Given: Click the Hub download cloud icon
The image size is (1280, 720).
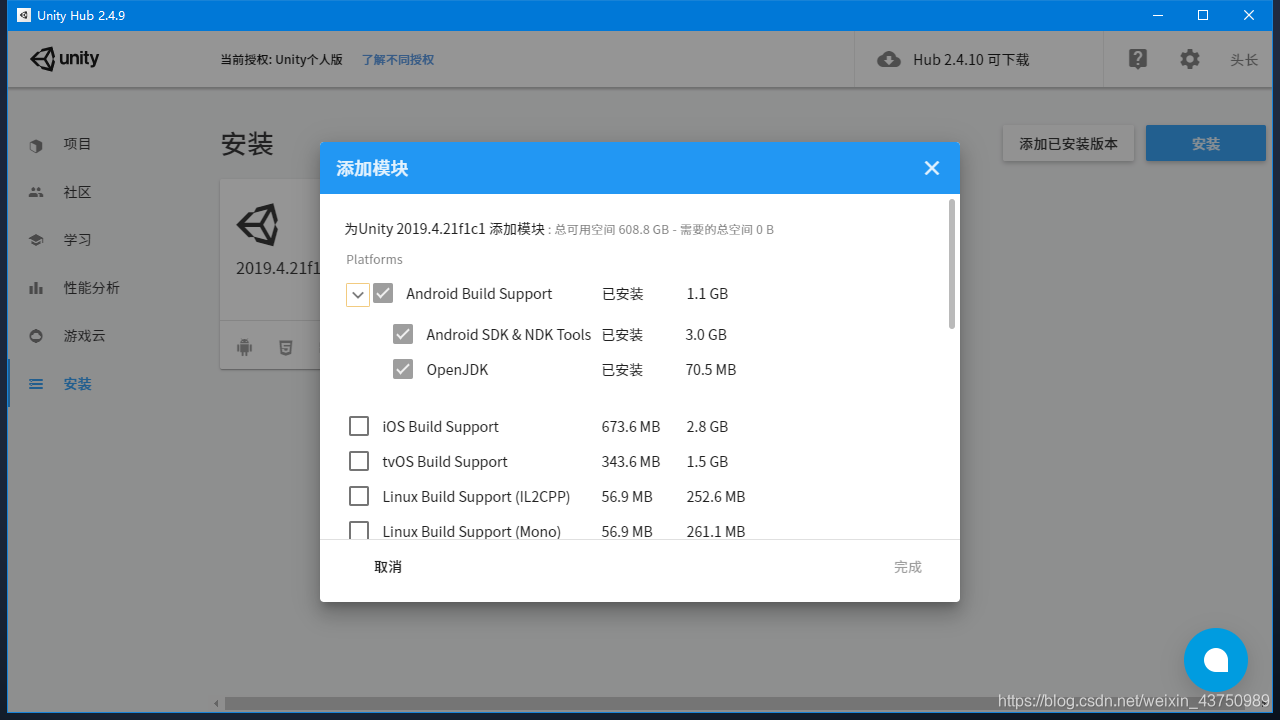Looking at the screenshot, I should 888,59.
